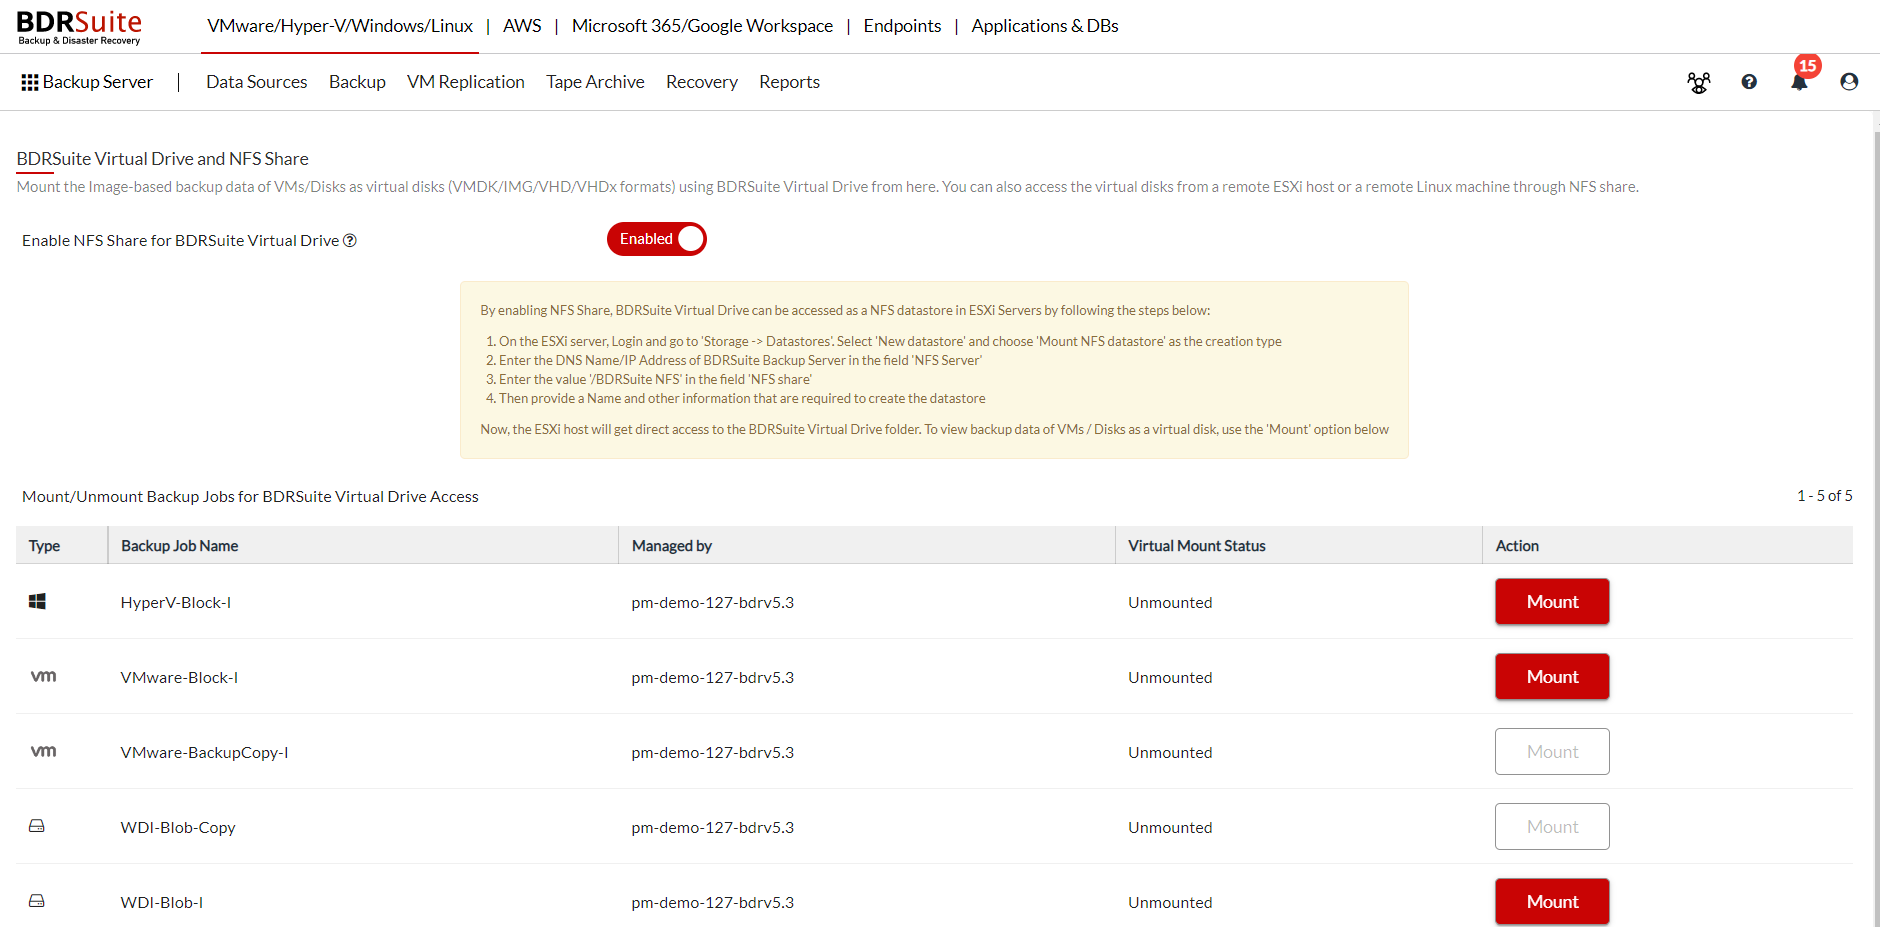
Task: Click the disk type icon for WDI-Blob-Copy
Action: coord(37,826)
